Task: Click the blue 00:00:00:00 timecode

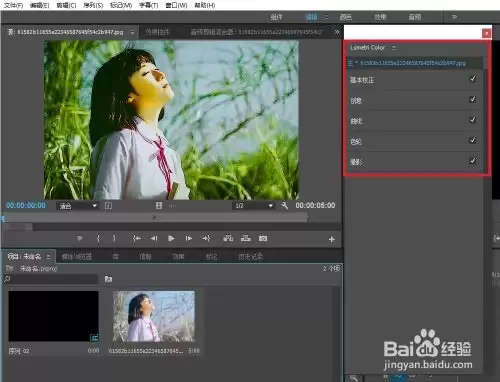Action: coord(26,205)
